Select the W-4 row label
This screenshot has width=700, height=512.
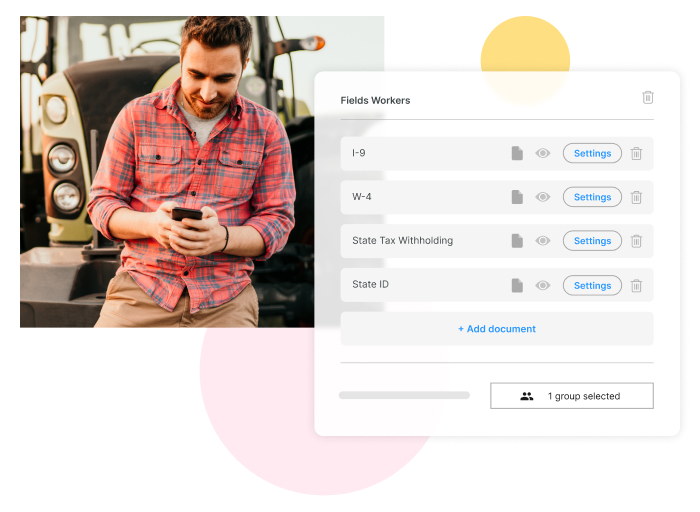tap(362, 197)
